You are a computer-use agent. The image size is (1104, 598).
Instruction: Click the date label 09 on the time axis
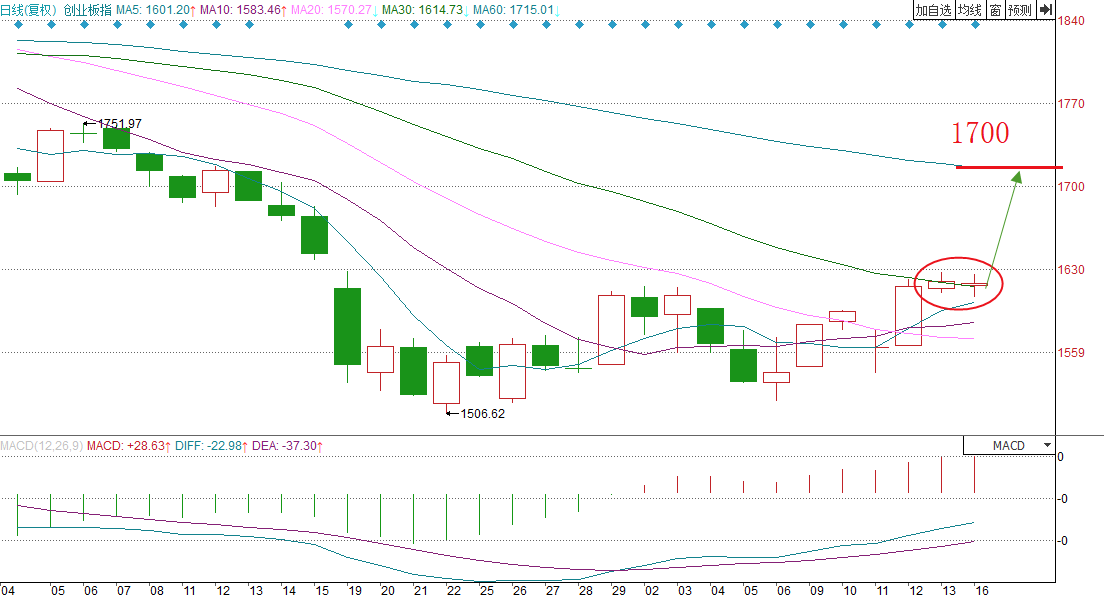816,590
